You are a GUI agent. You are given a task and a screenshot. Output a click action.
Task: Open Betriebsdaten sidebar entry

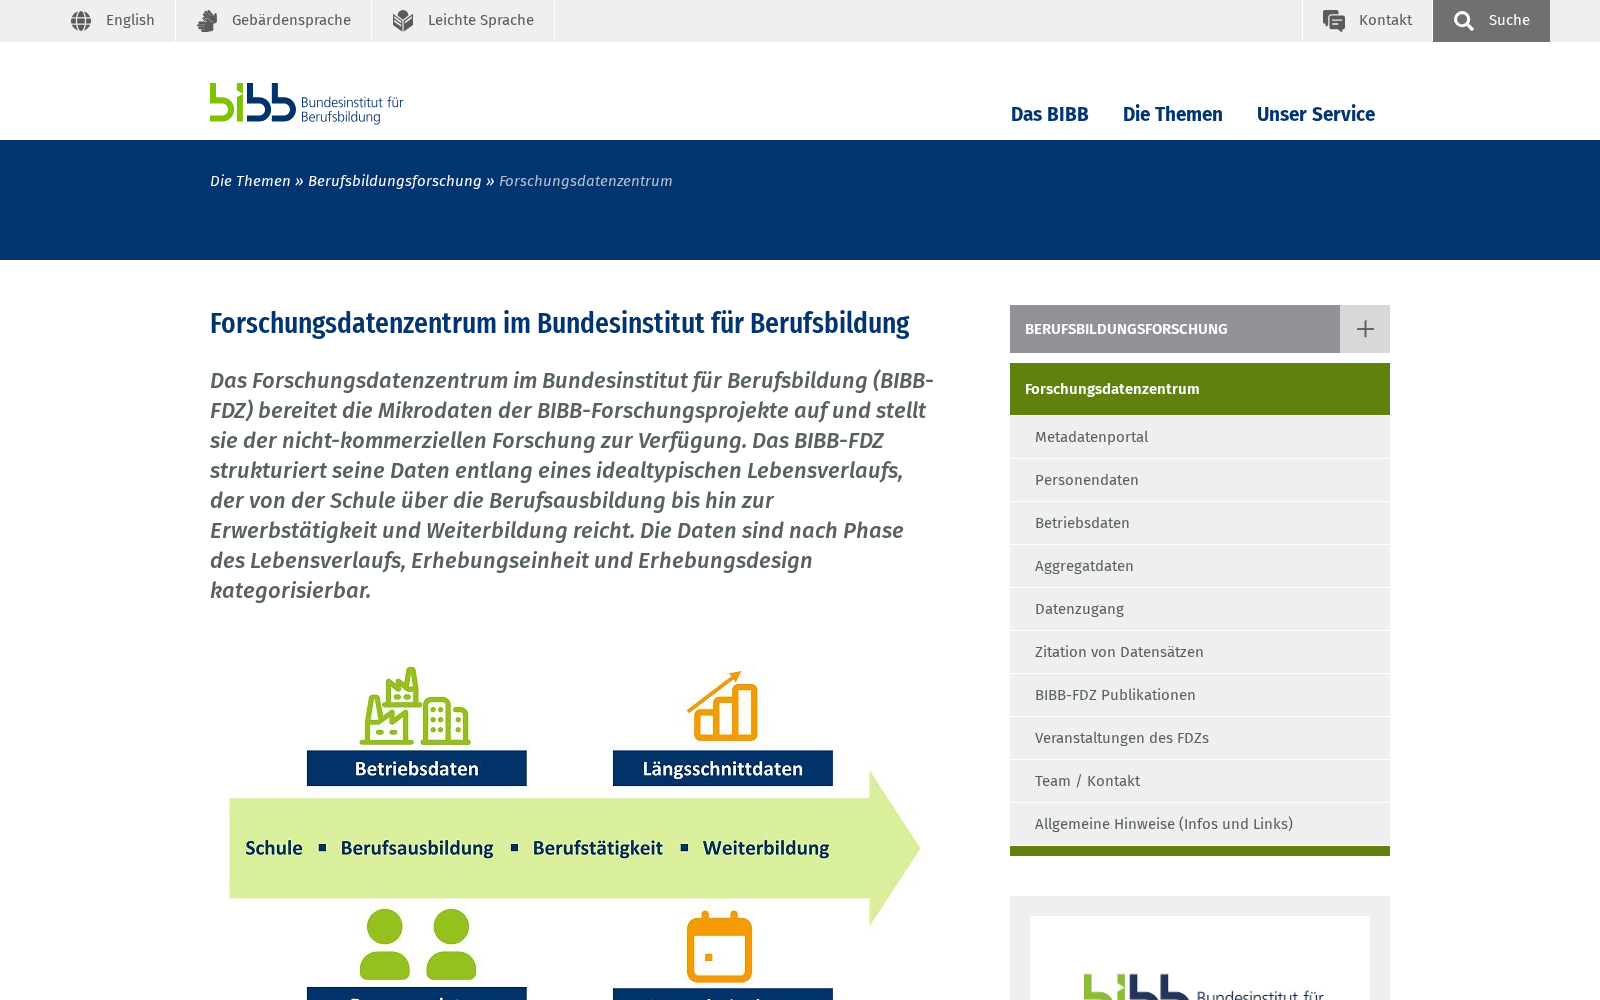point(1200,523)
